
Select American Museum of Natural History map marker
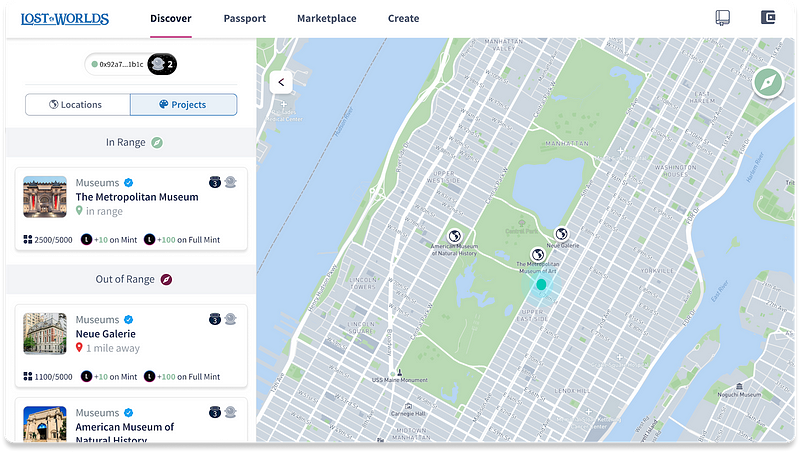(454, 236)
